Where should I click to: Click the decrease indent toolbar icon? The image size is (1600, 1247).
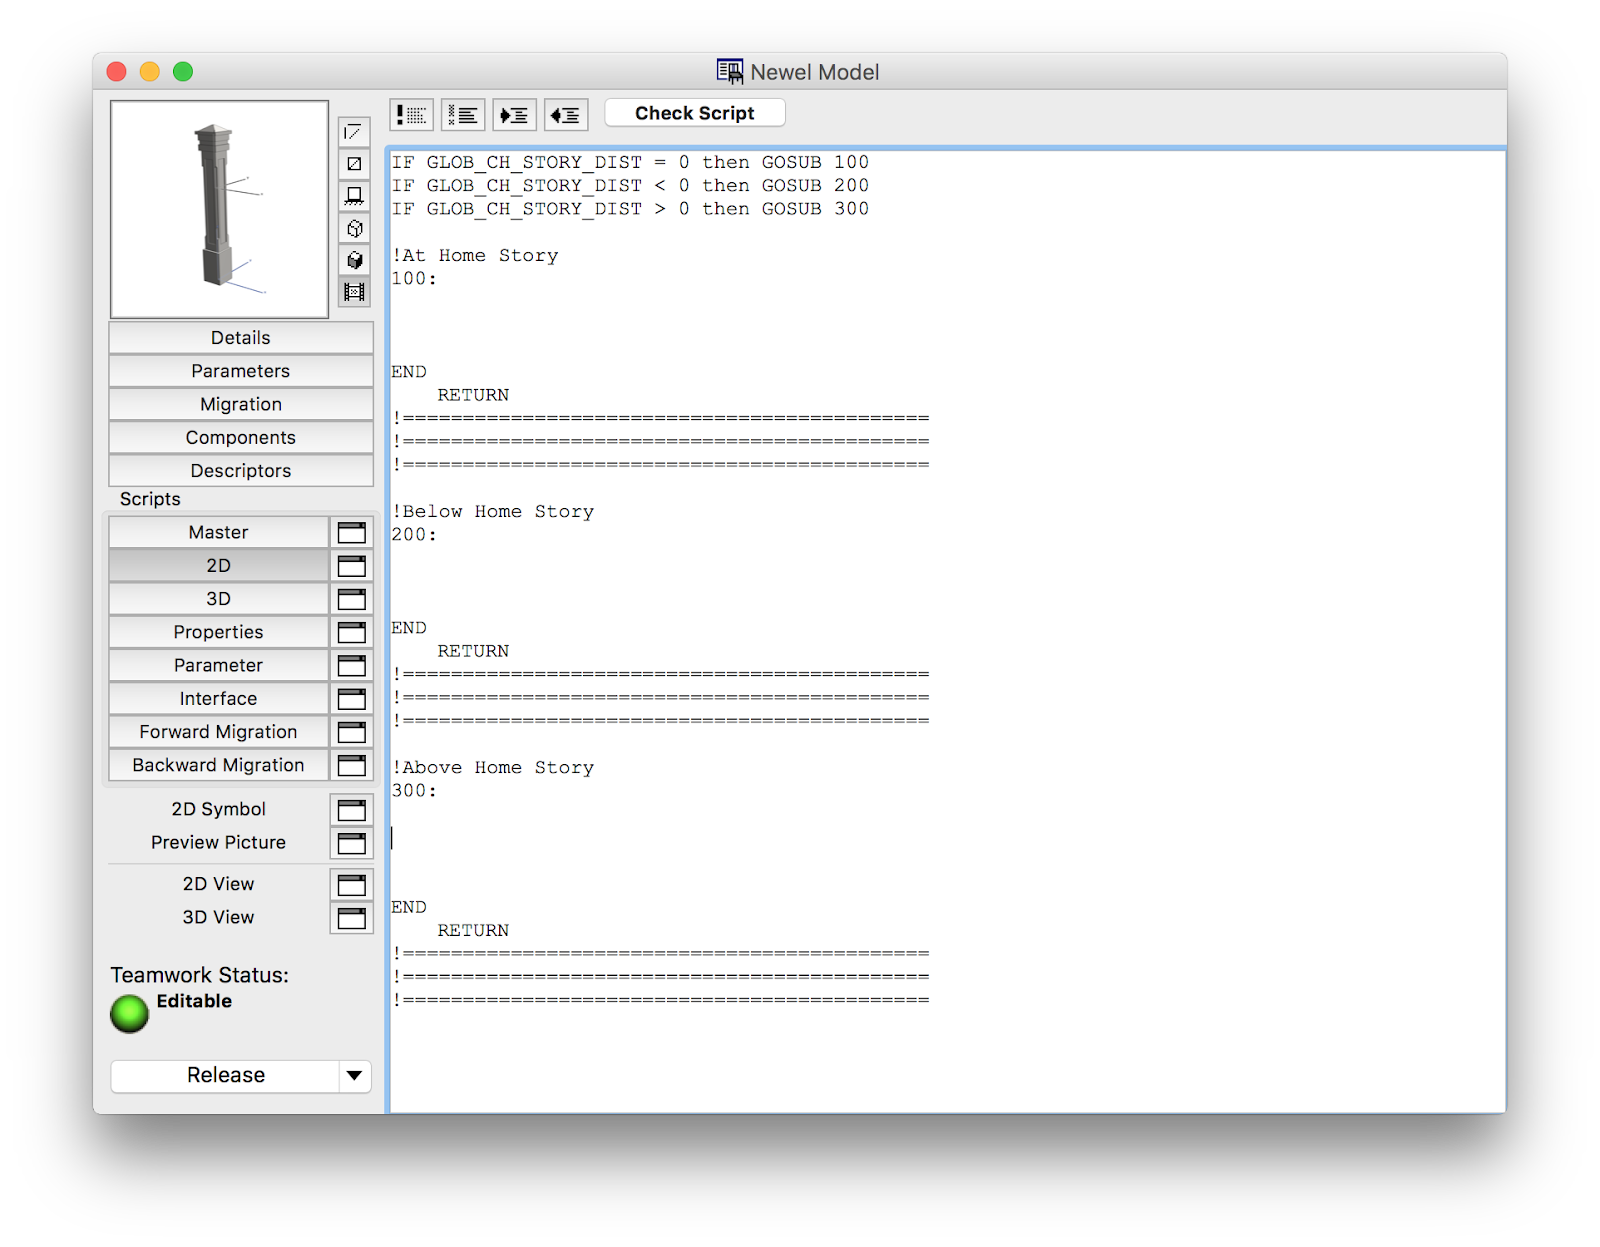[x=566, y=115]
